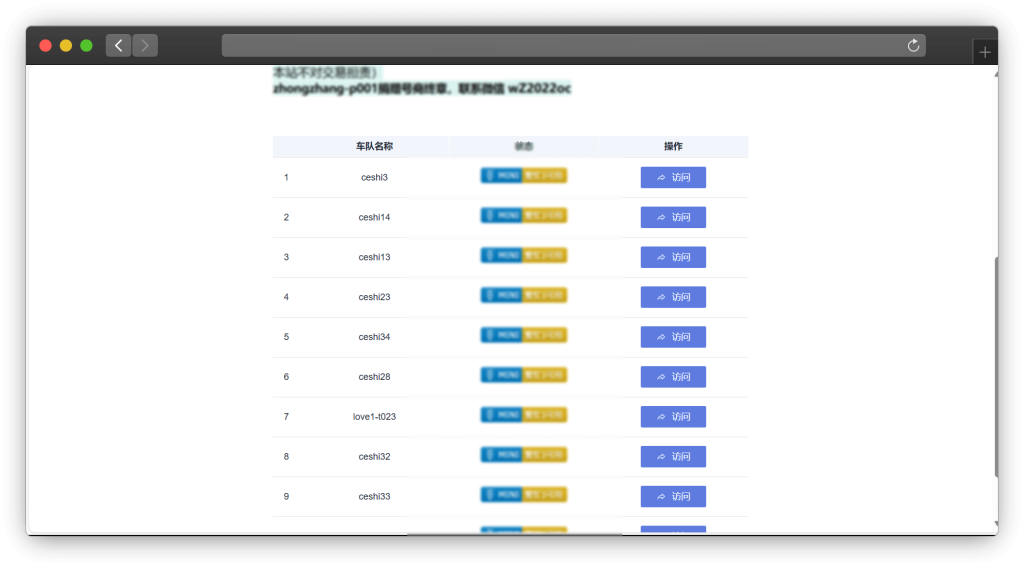This screenshot has height=562, width=1024.
Task: Click the 操作 column header
Action: click(x=673, y=146)
